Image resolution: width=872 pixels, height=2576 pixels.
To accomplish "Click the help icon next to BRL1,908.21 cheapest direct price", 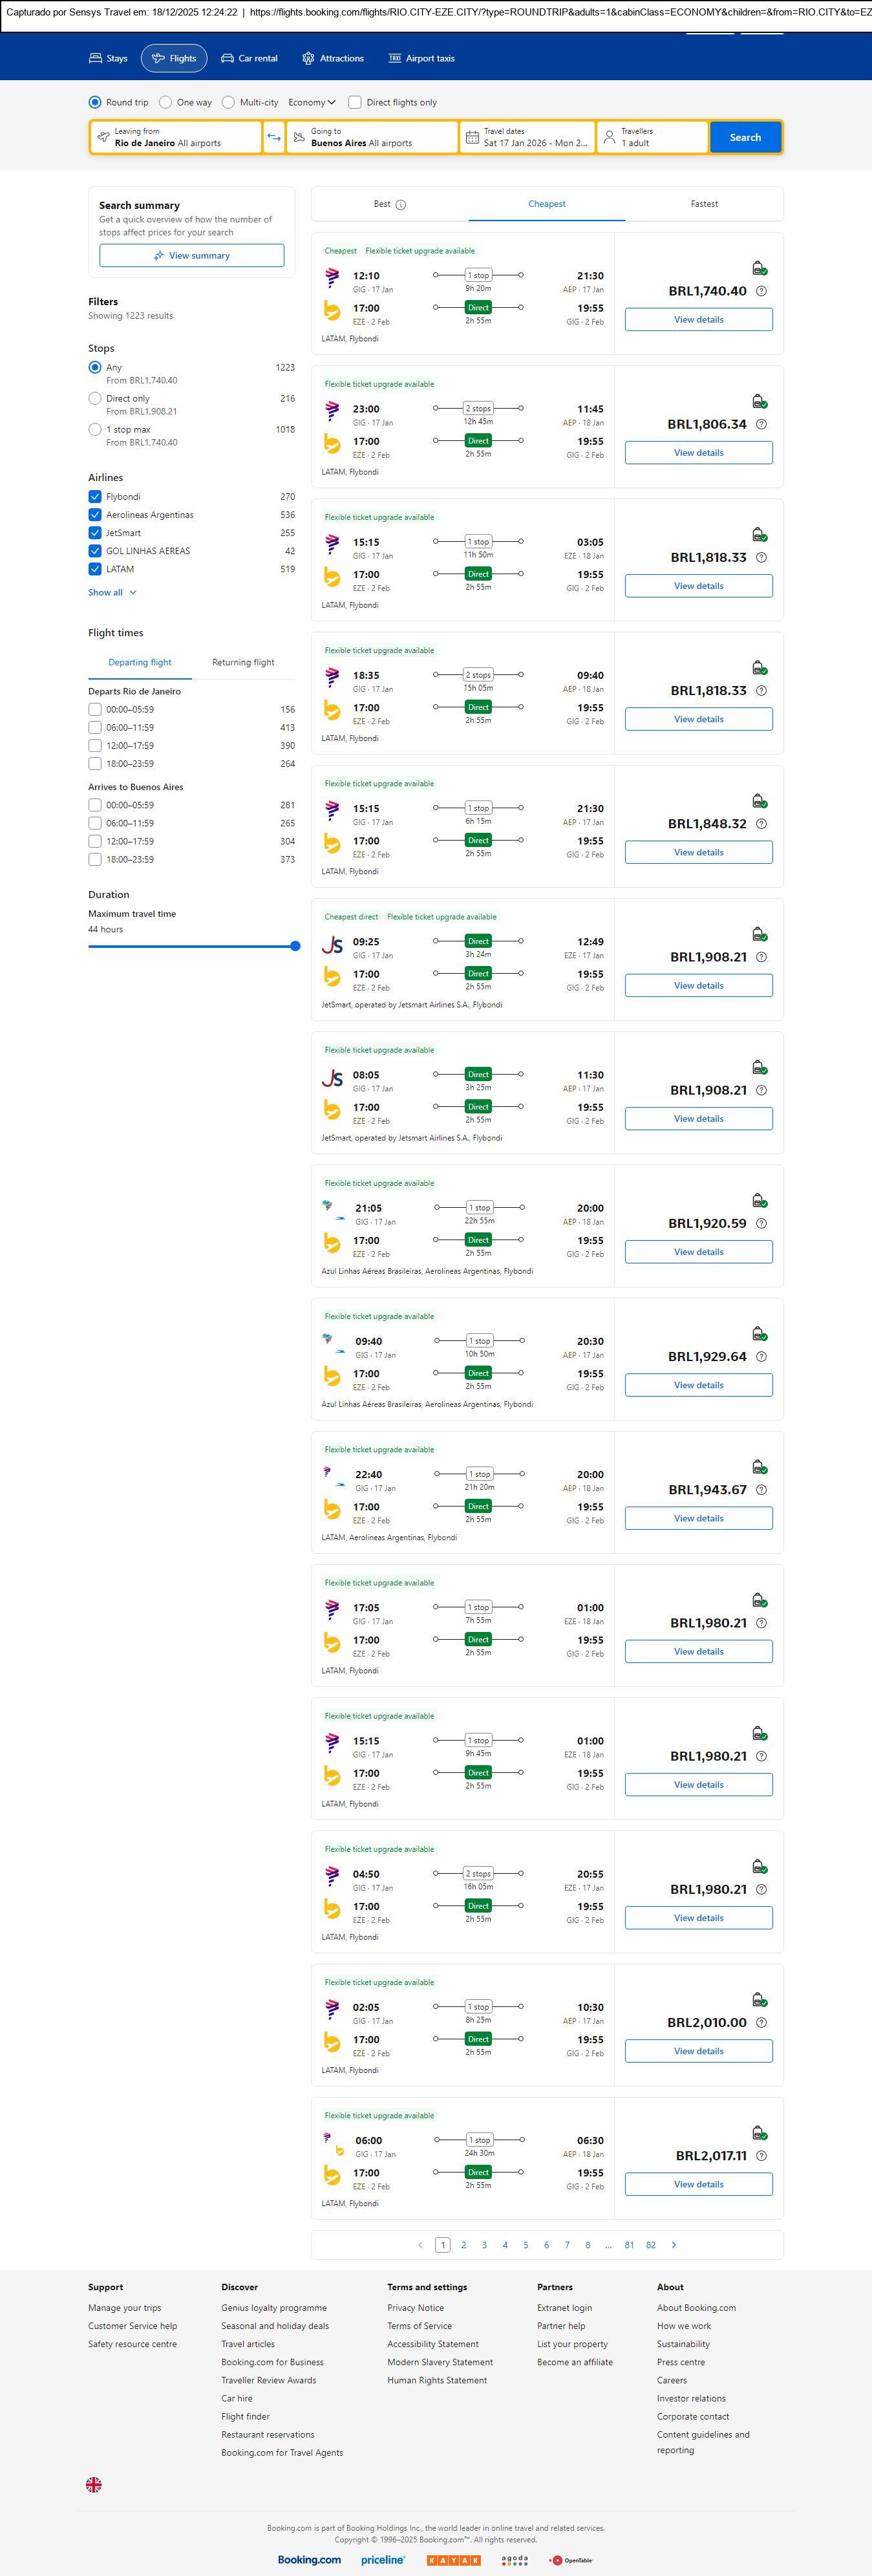I will point(761,957).
